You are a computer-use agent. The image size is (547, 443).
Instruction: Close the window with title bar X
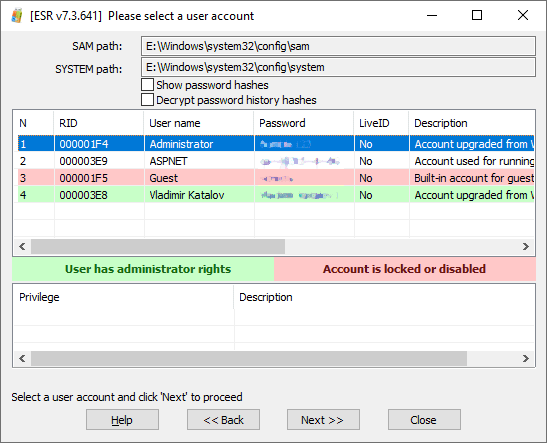coord(523,15)
